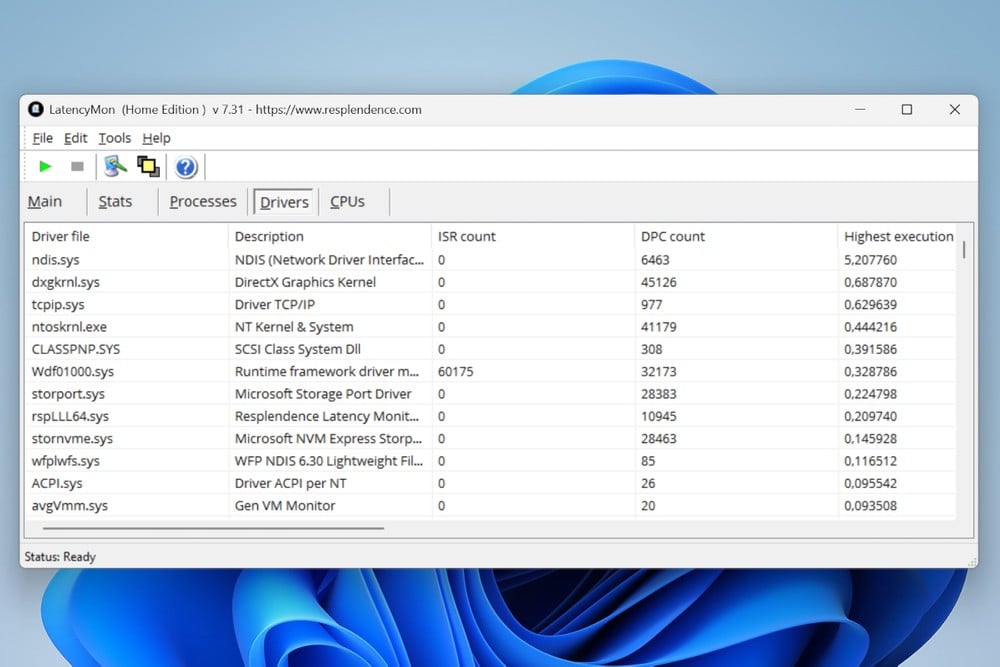Close the LatencyMon window

click(955, 110)
